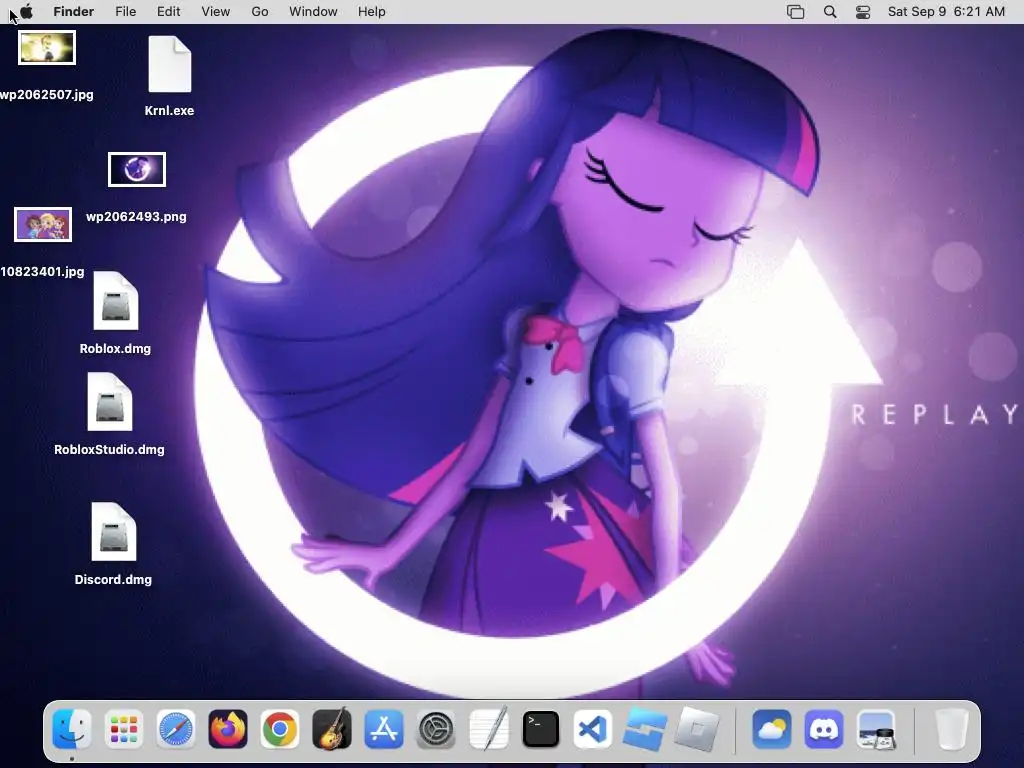Viewport: 1024px width, 768px height.
Task: Select the wp2062493.png thumbnail
Action: click(137, 169)
